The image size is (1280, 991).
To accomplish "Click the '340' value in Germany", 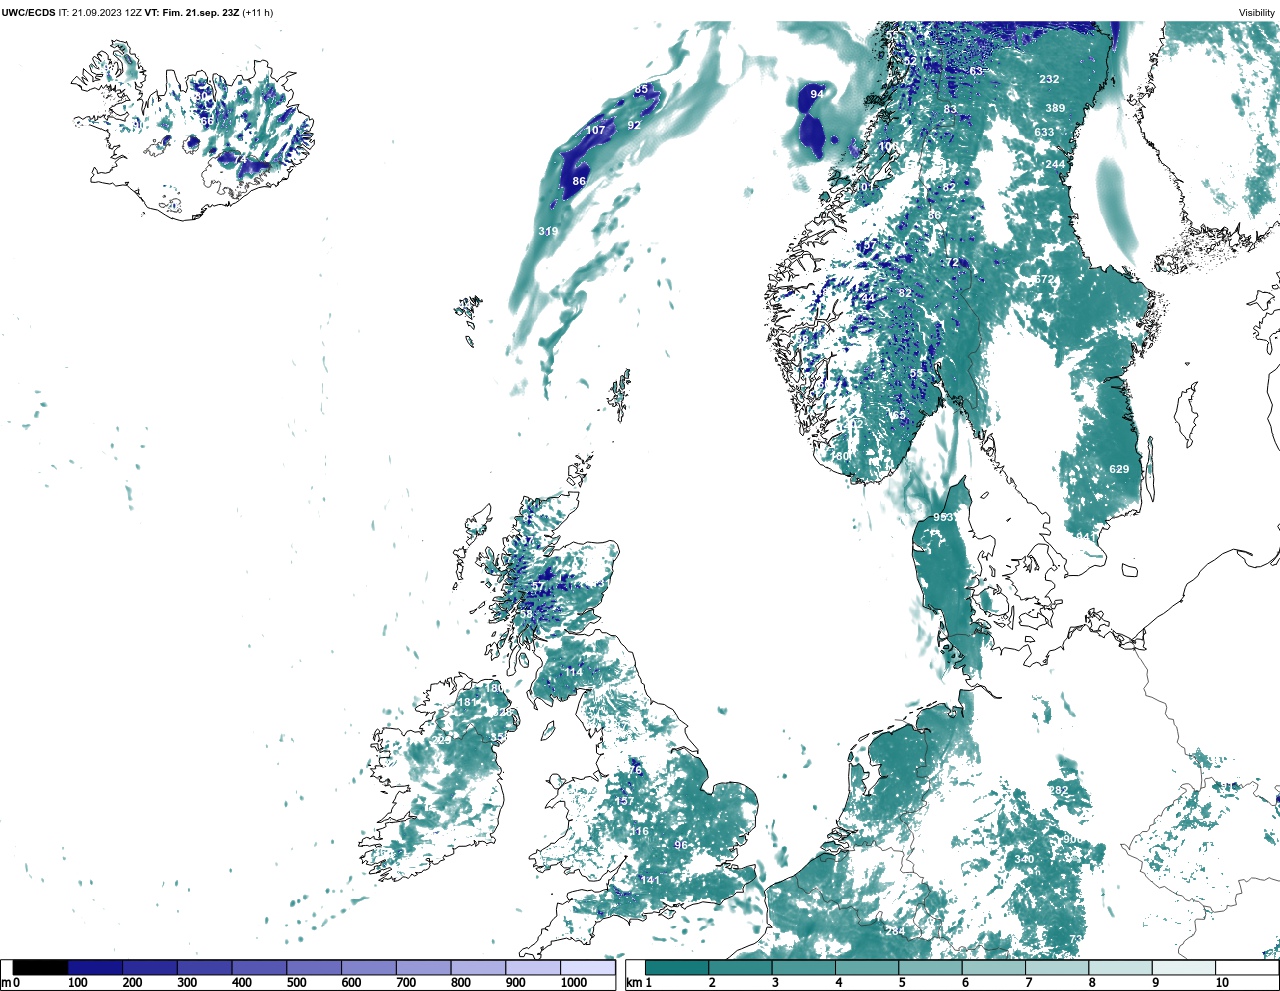I will [x=1024, y=860].
